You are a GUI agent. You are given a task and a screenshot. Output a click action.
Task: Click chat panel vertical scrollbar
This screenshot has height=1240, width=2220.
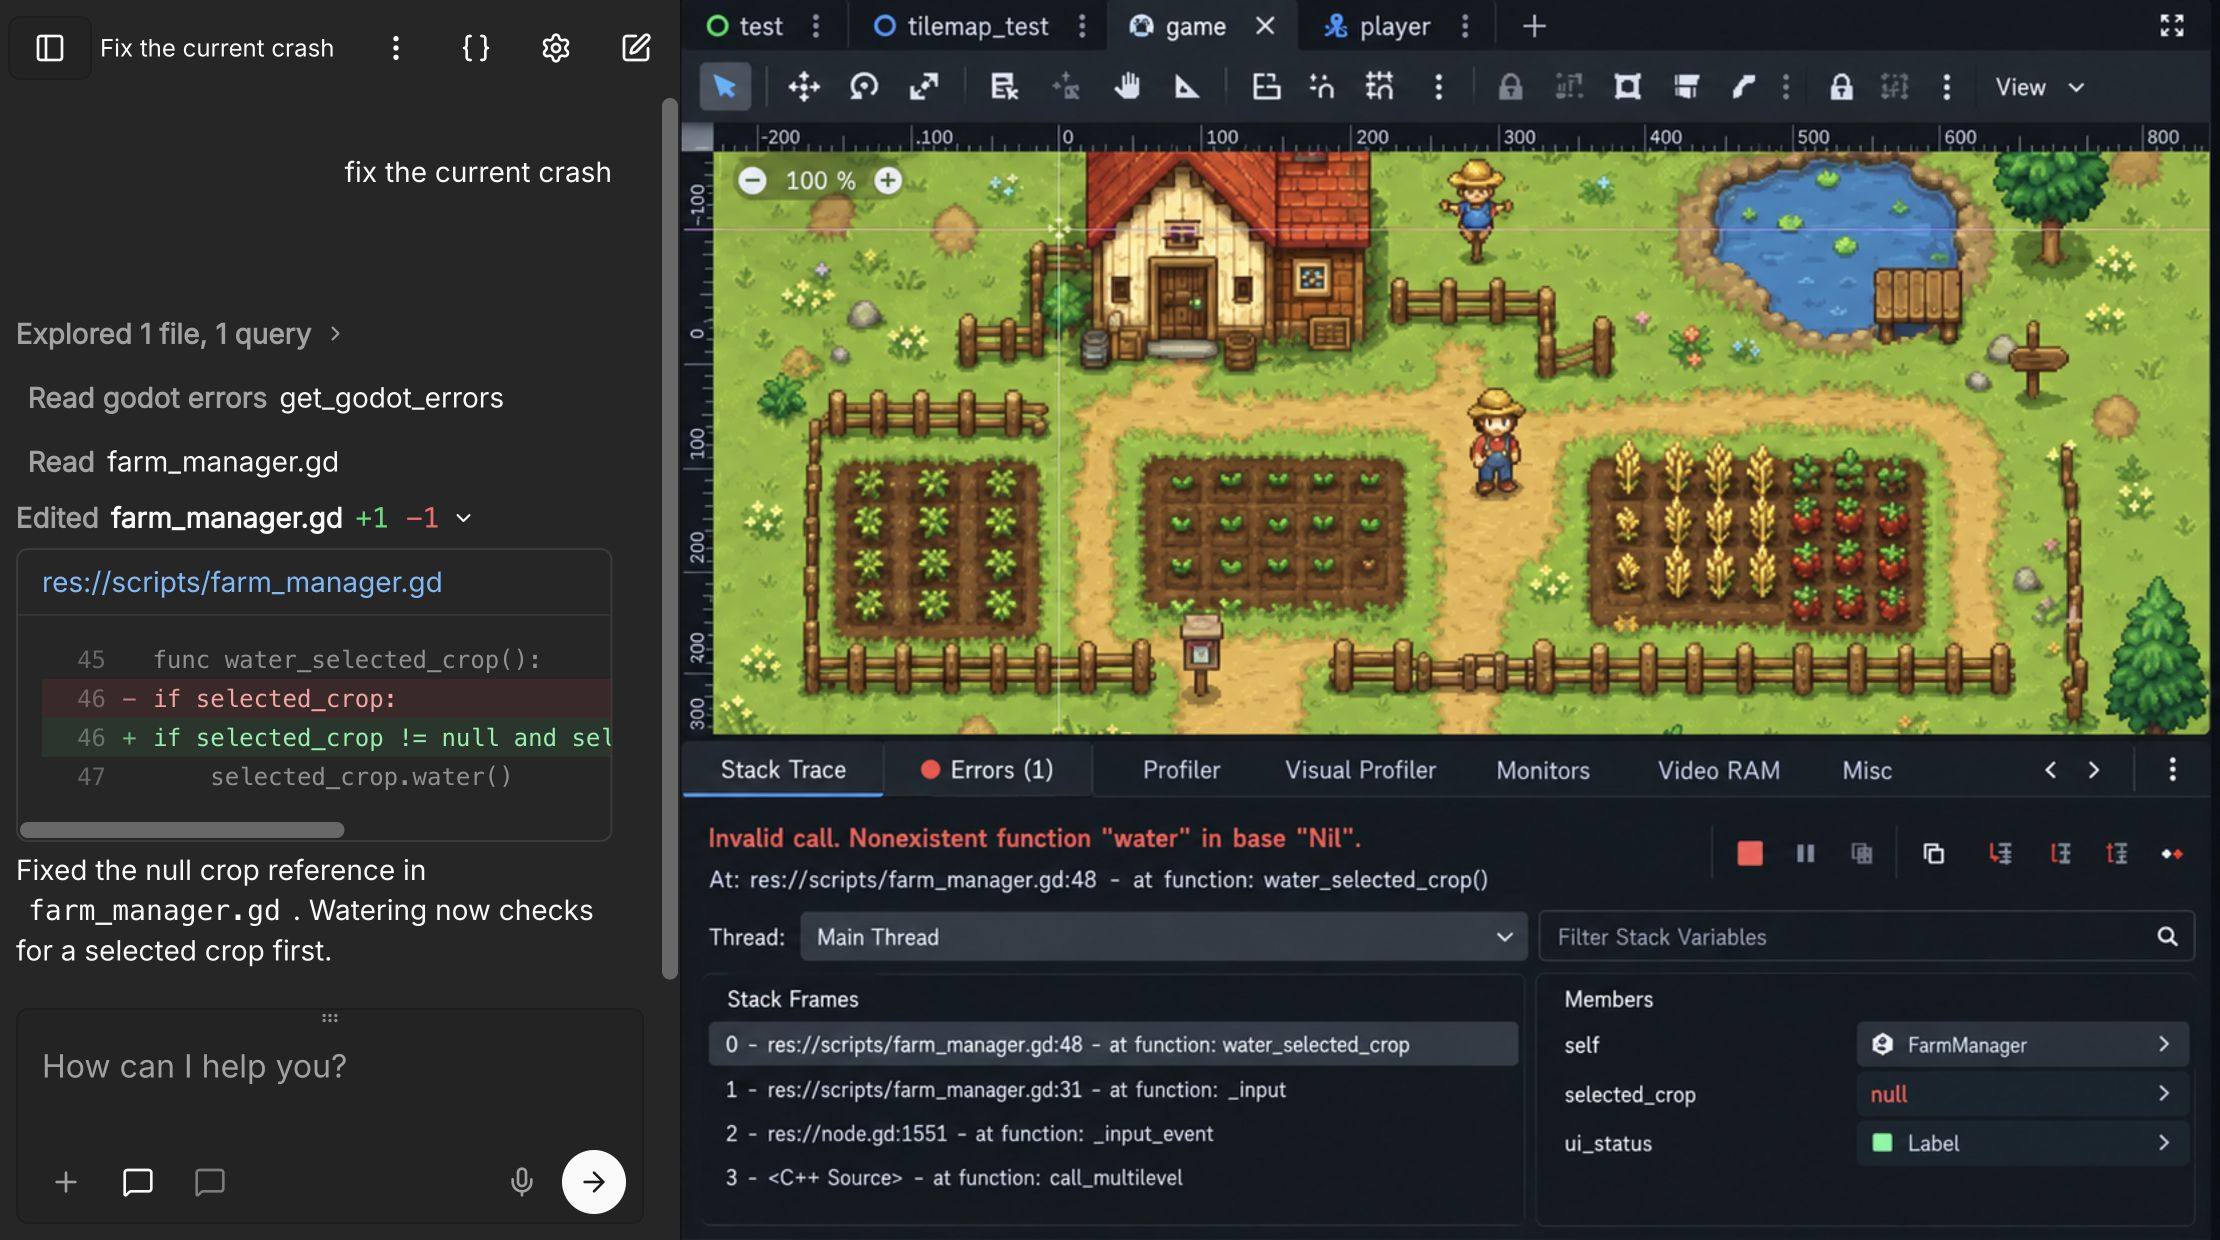point(670,538)
